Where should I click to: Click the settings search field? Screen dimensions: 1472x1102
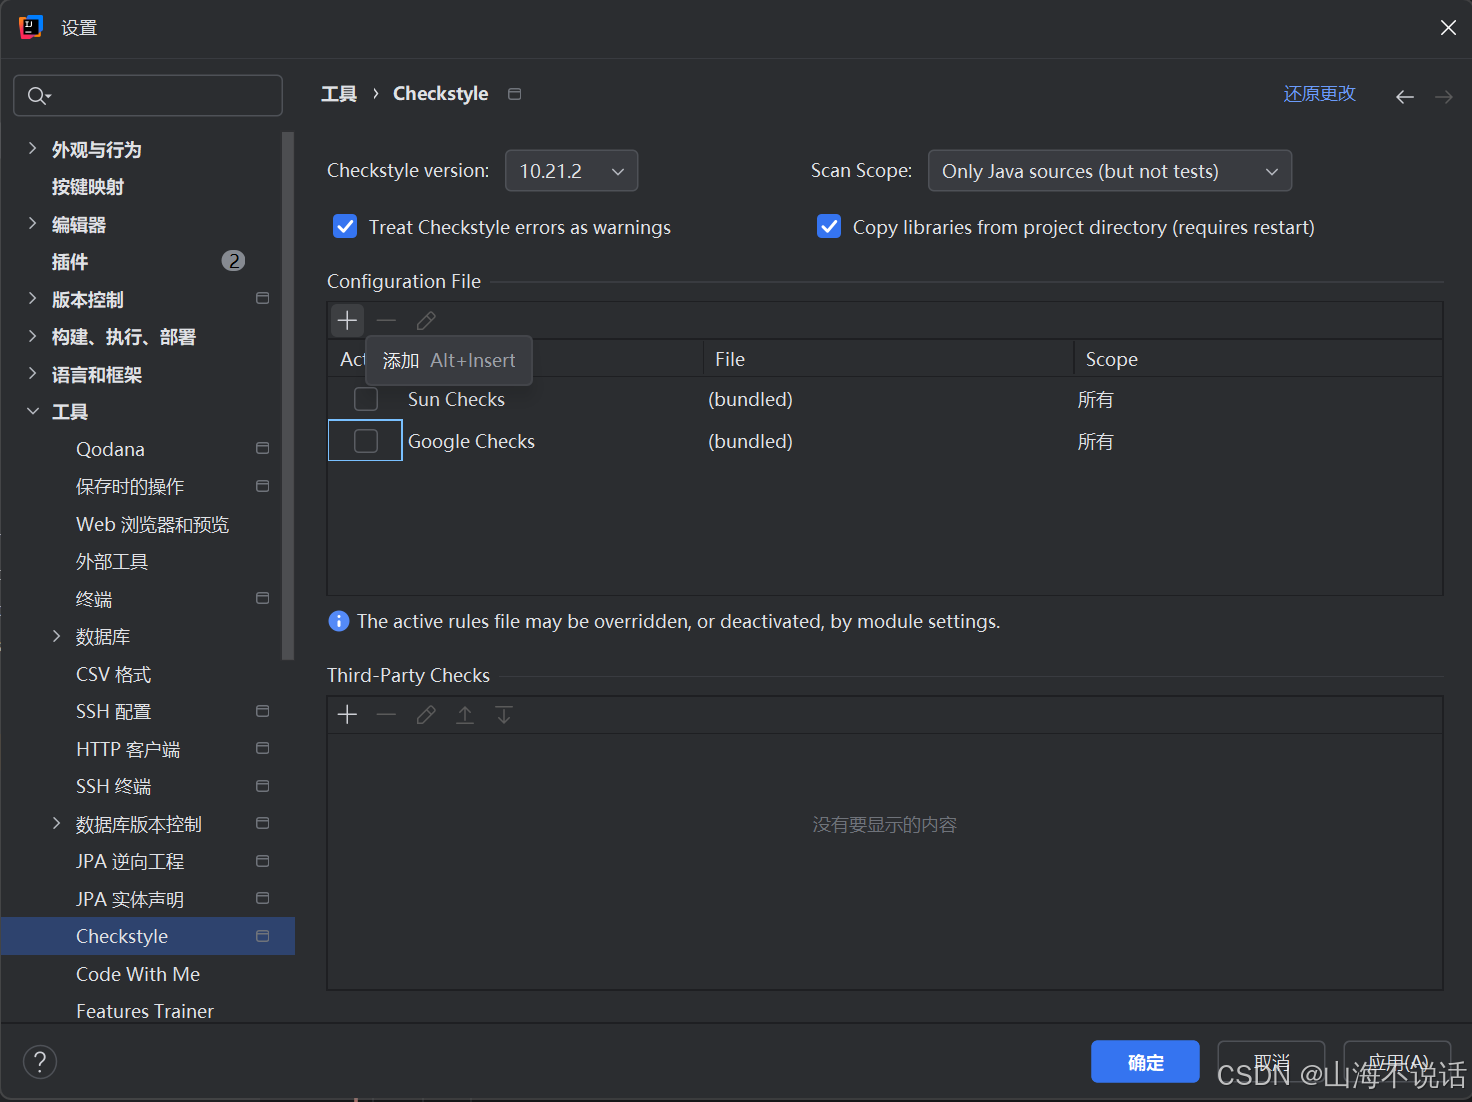click(x=147, y=95)
